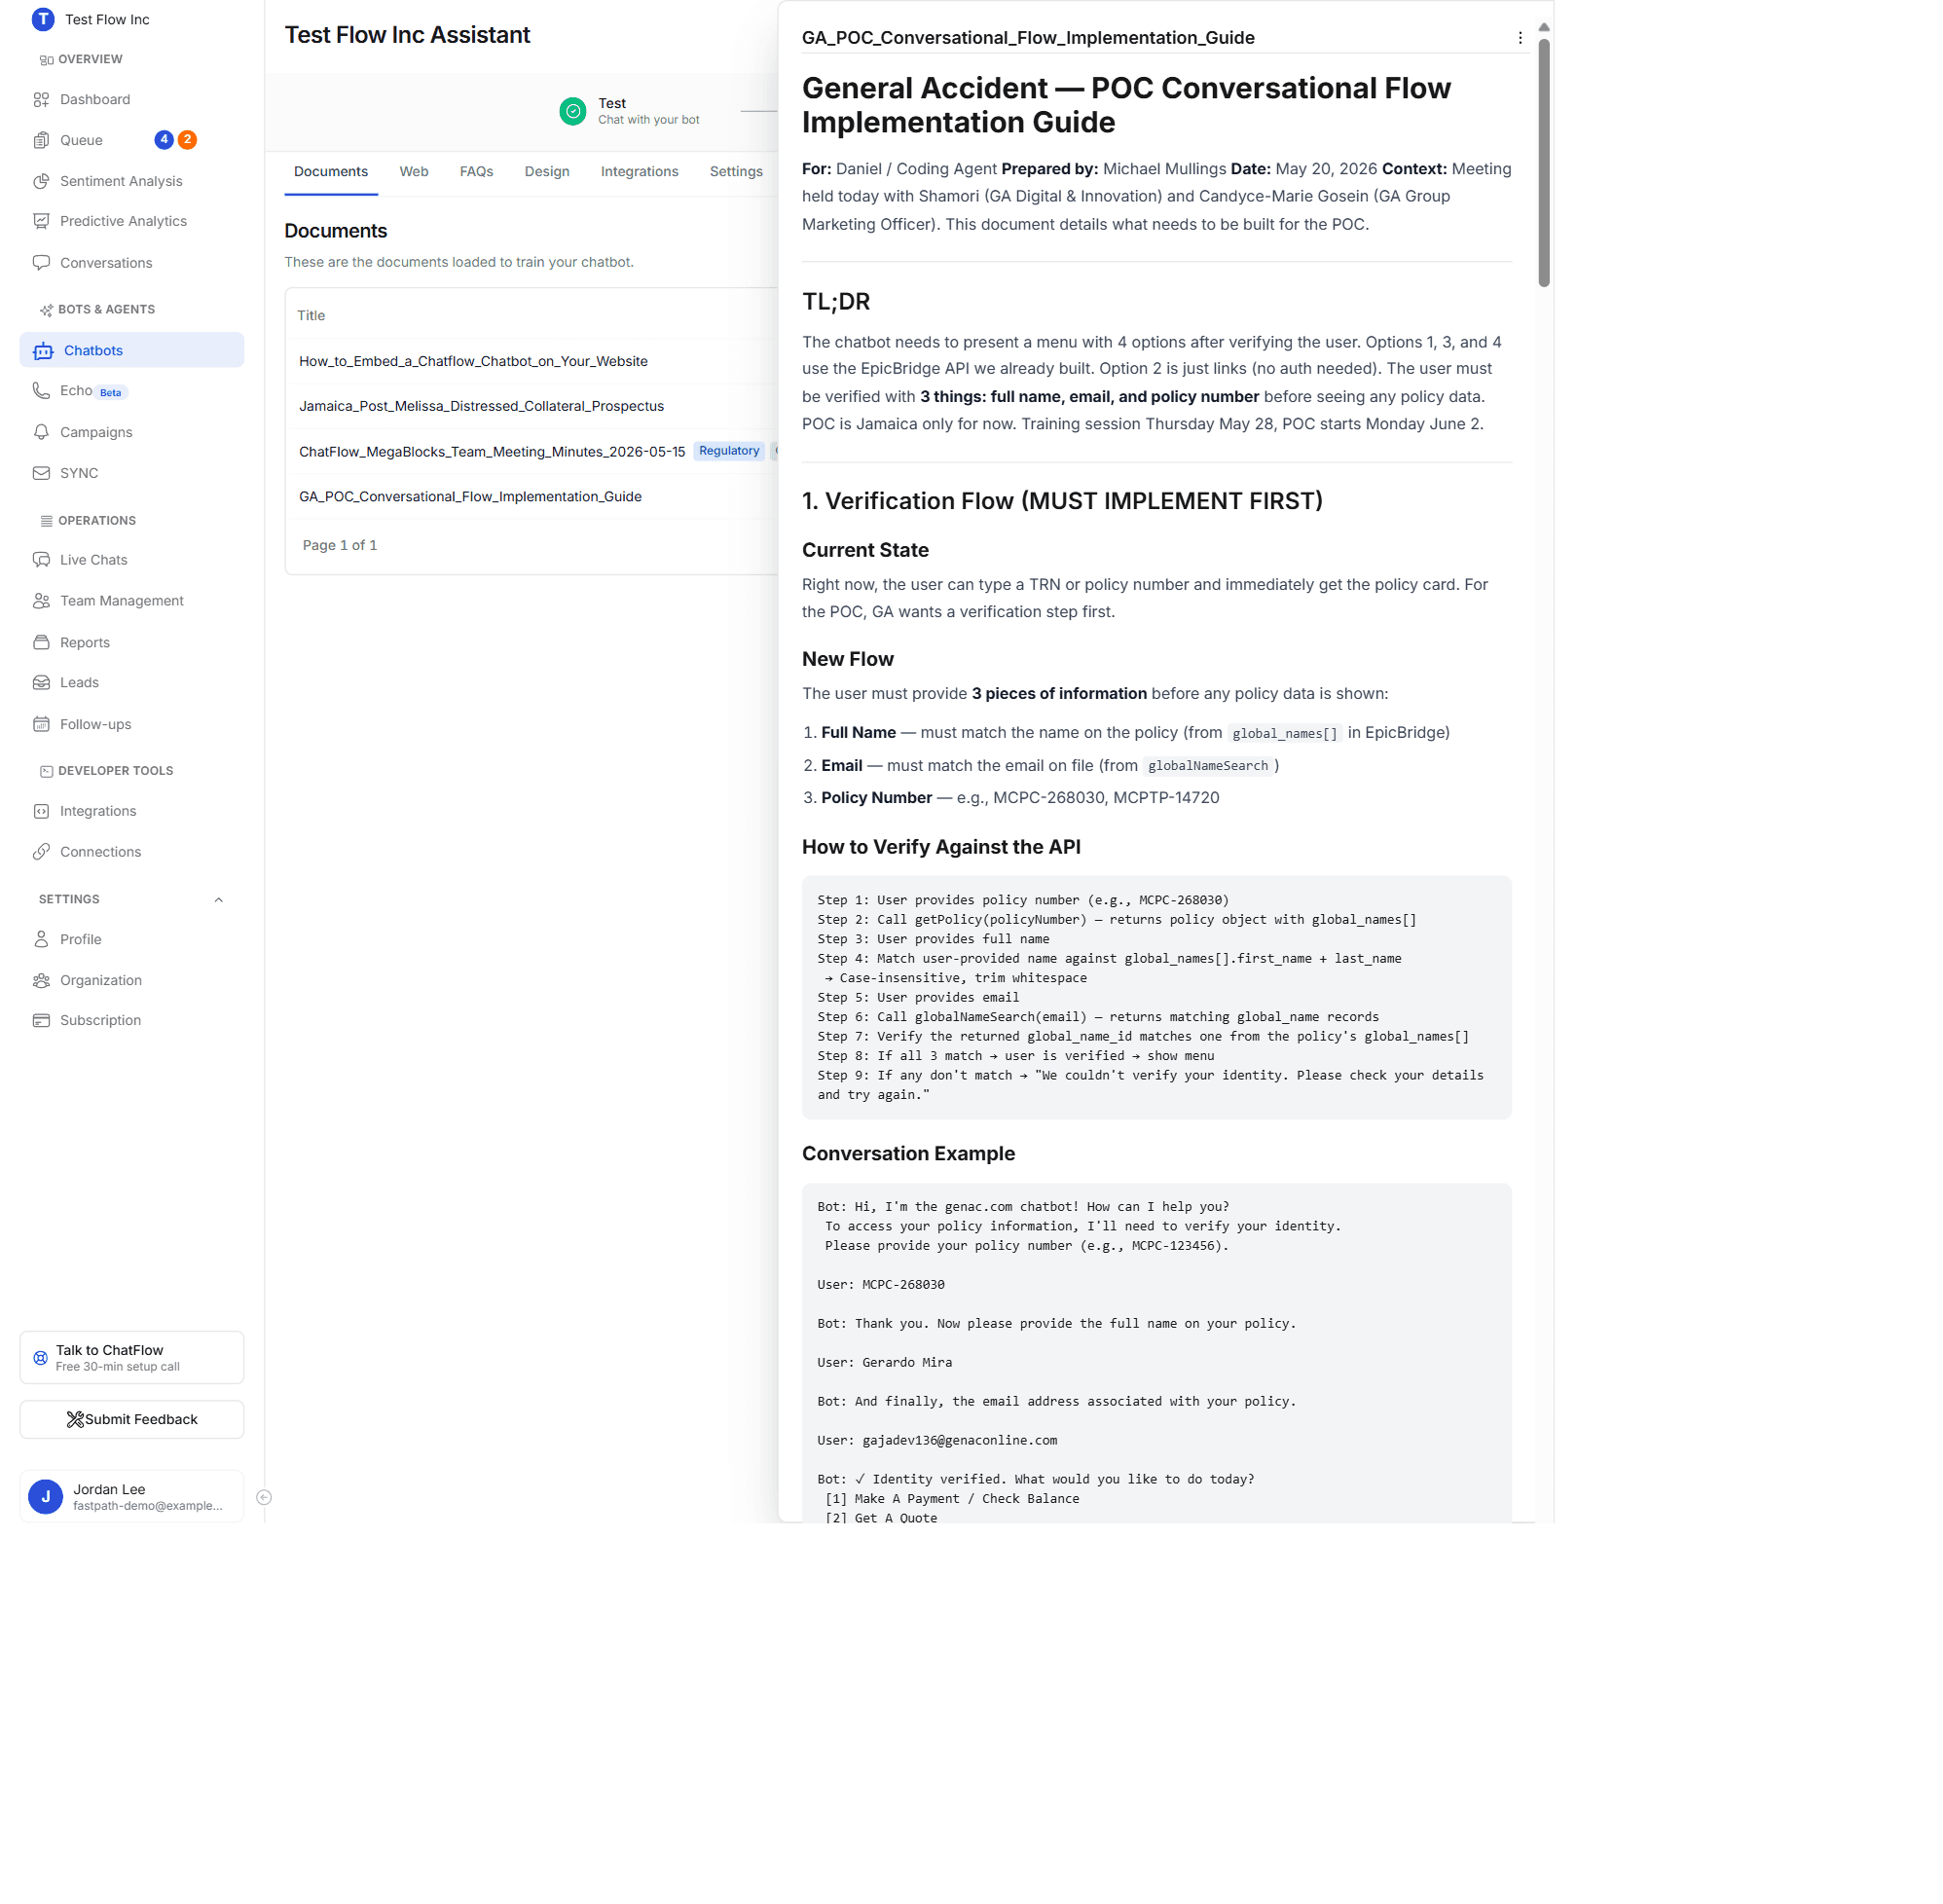Open the chatbot Settings tab

[x=736, y=172]
